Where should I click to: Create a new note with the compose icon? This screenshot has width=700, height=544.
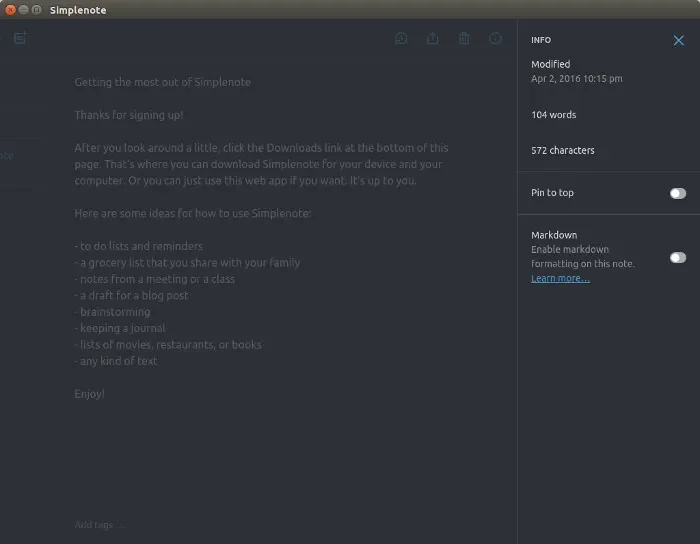click(21, 38)
